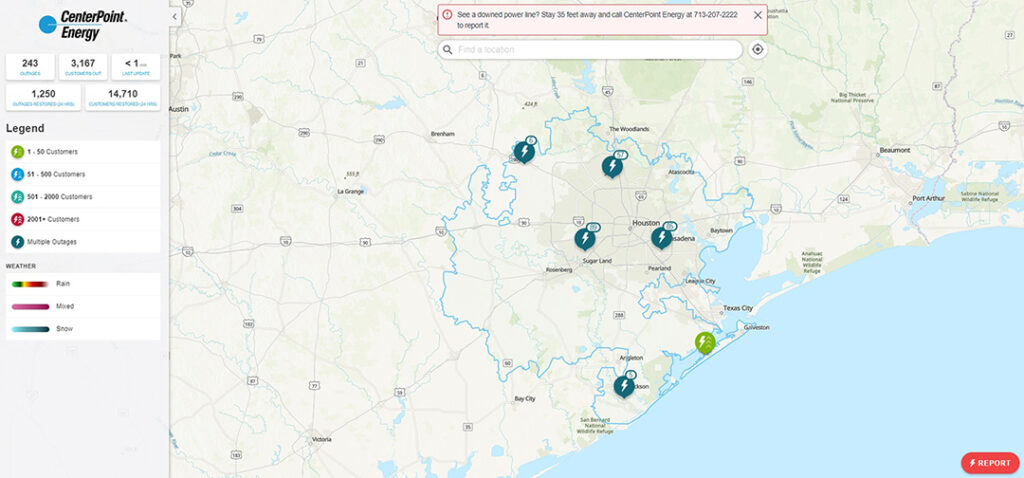This screenshot has height=478, width=1024.
Task: Click the CenterPoint Energy logo
Action: (x=82, y=25)
